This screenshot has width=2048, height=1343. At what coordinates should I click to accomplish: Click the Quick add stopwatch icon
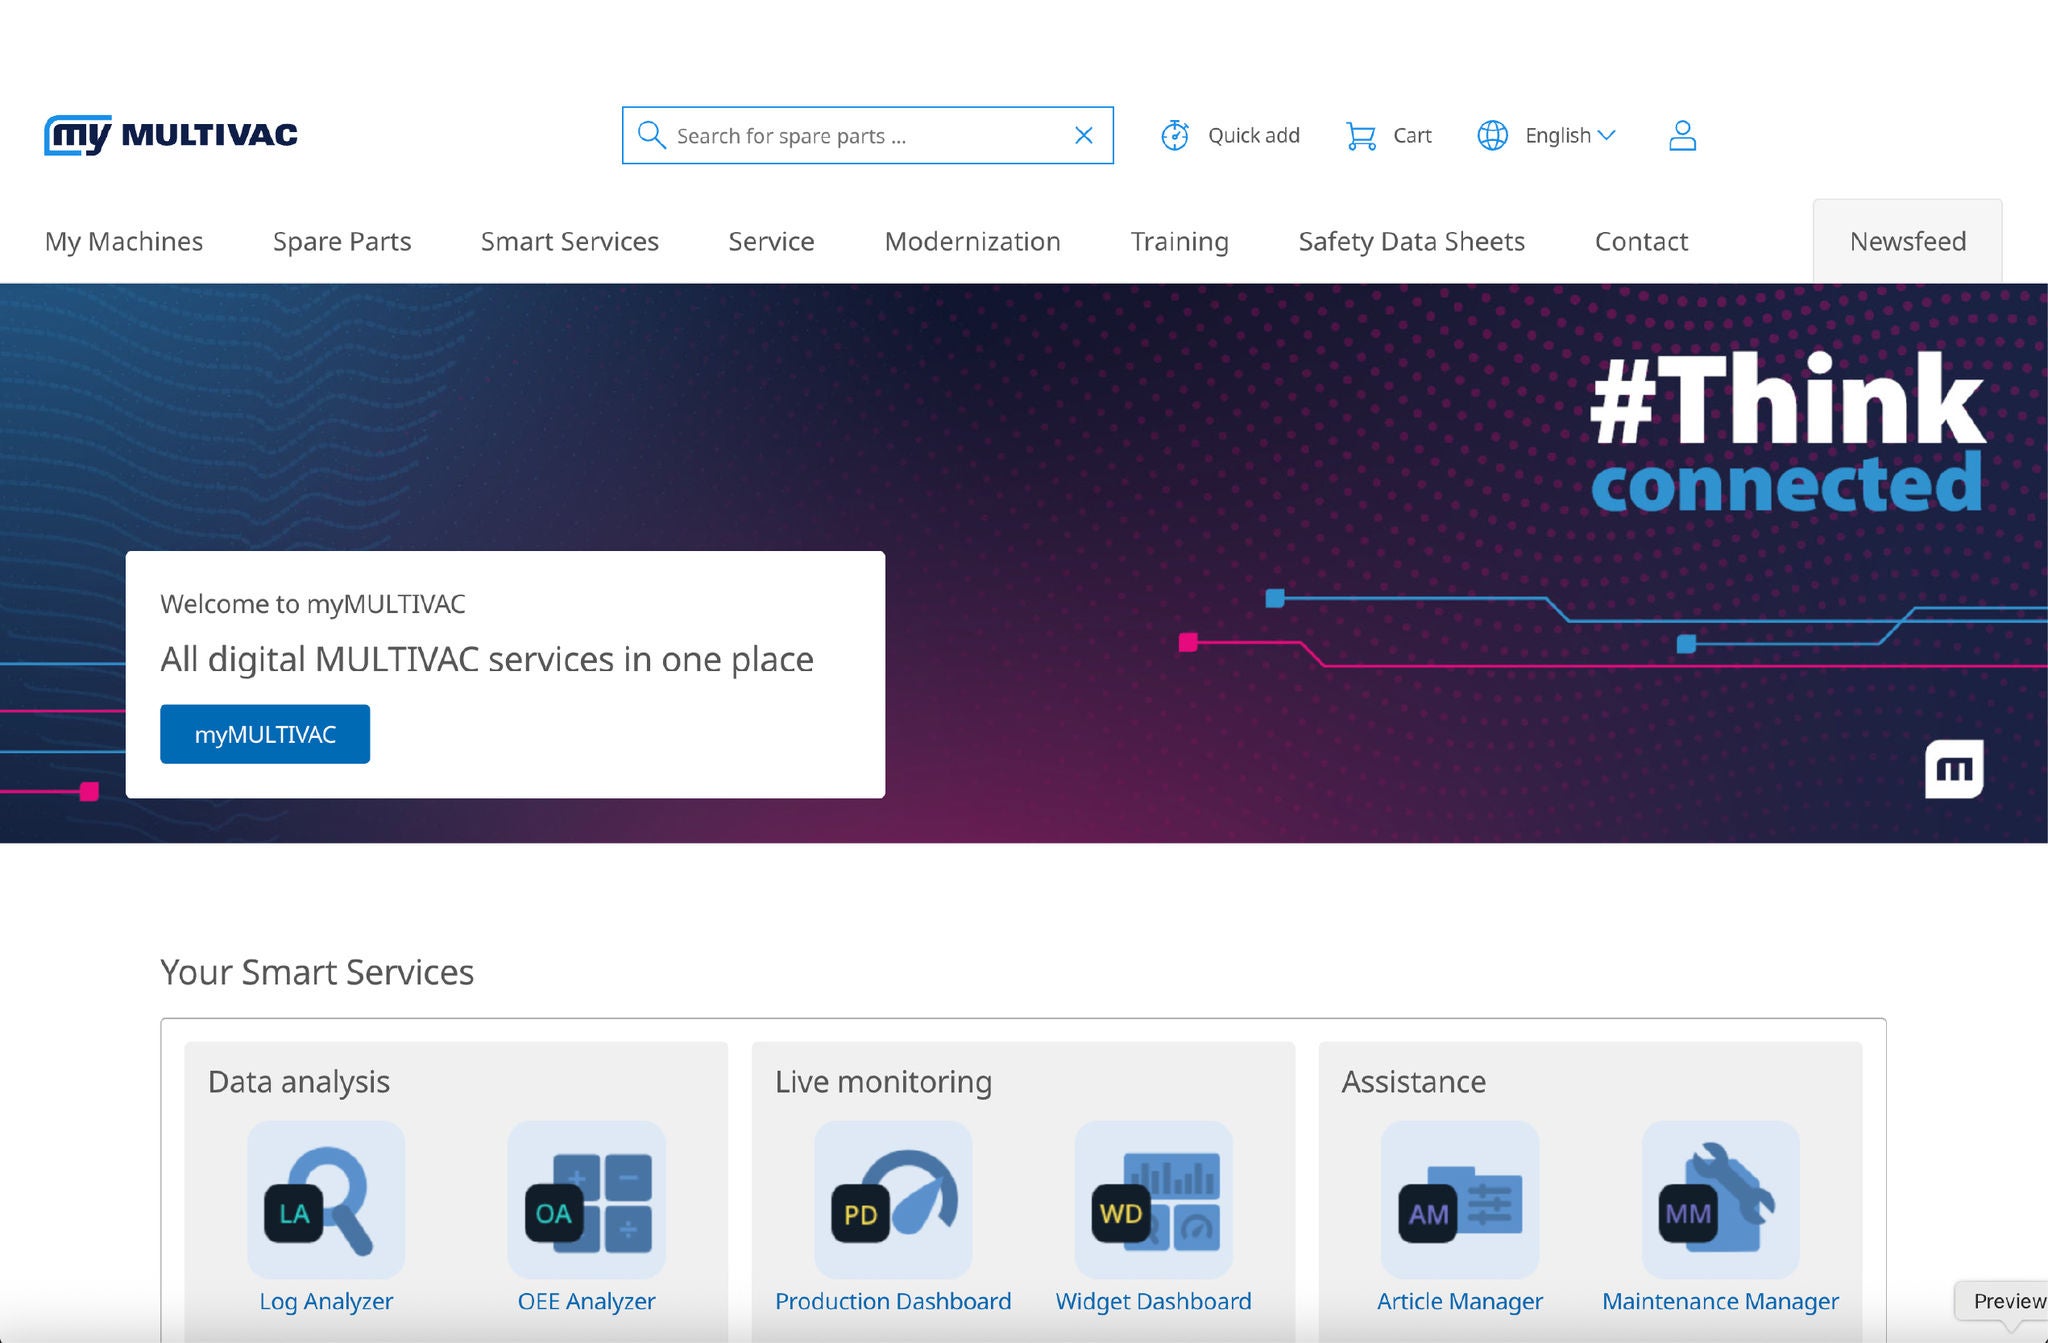pyautogui.click(x=1175, y=135)
